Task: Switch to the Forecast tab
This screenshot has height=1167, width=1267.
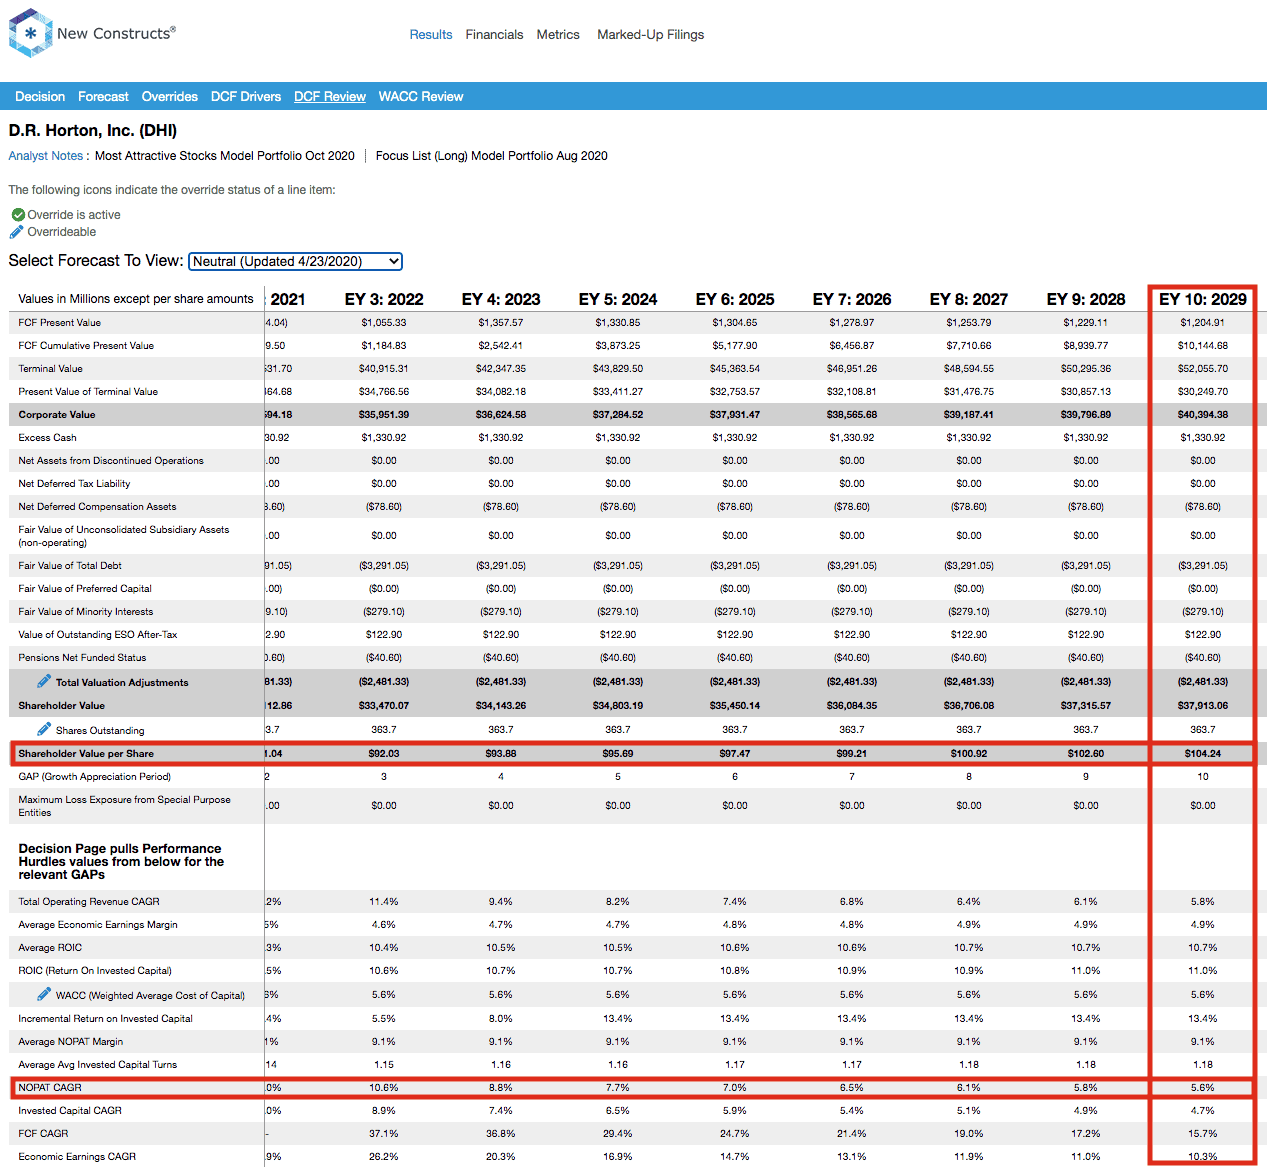Action: point(103,97)
